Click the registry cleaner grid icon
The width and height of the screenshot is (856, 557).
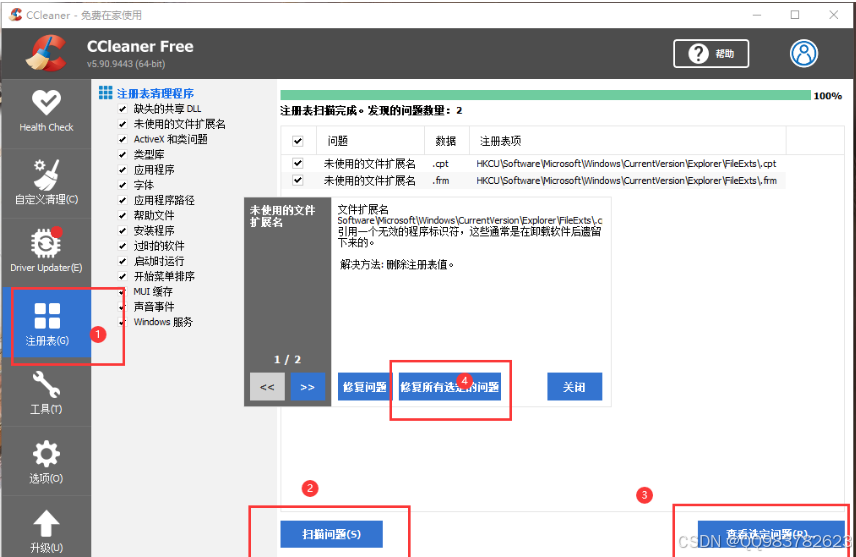105,93
